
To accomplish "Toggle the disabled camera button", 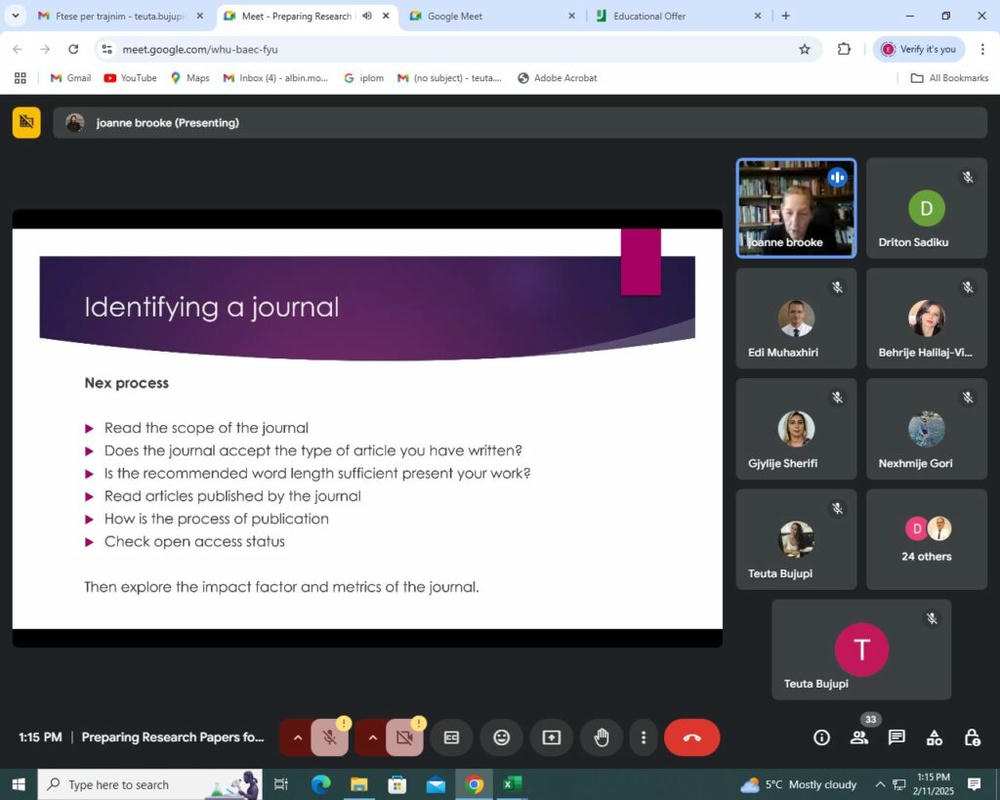I will click(x=404, y=738).
